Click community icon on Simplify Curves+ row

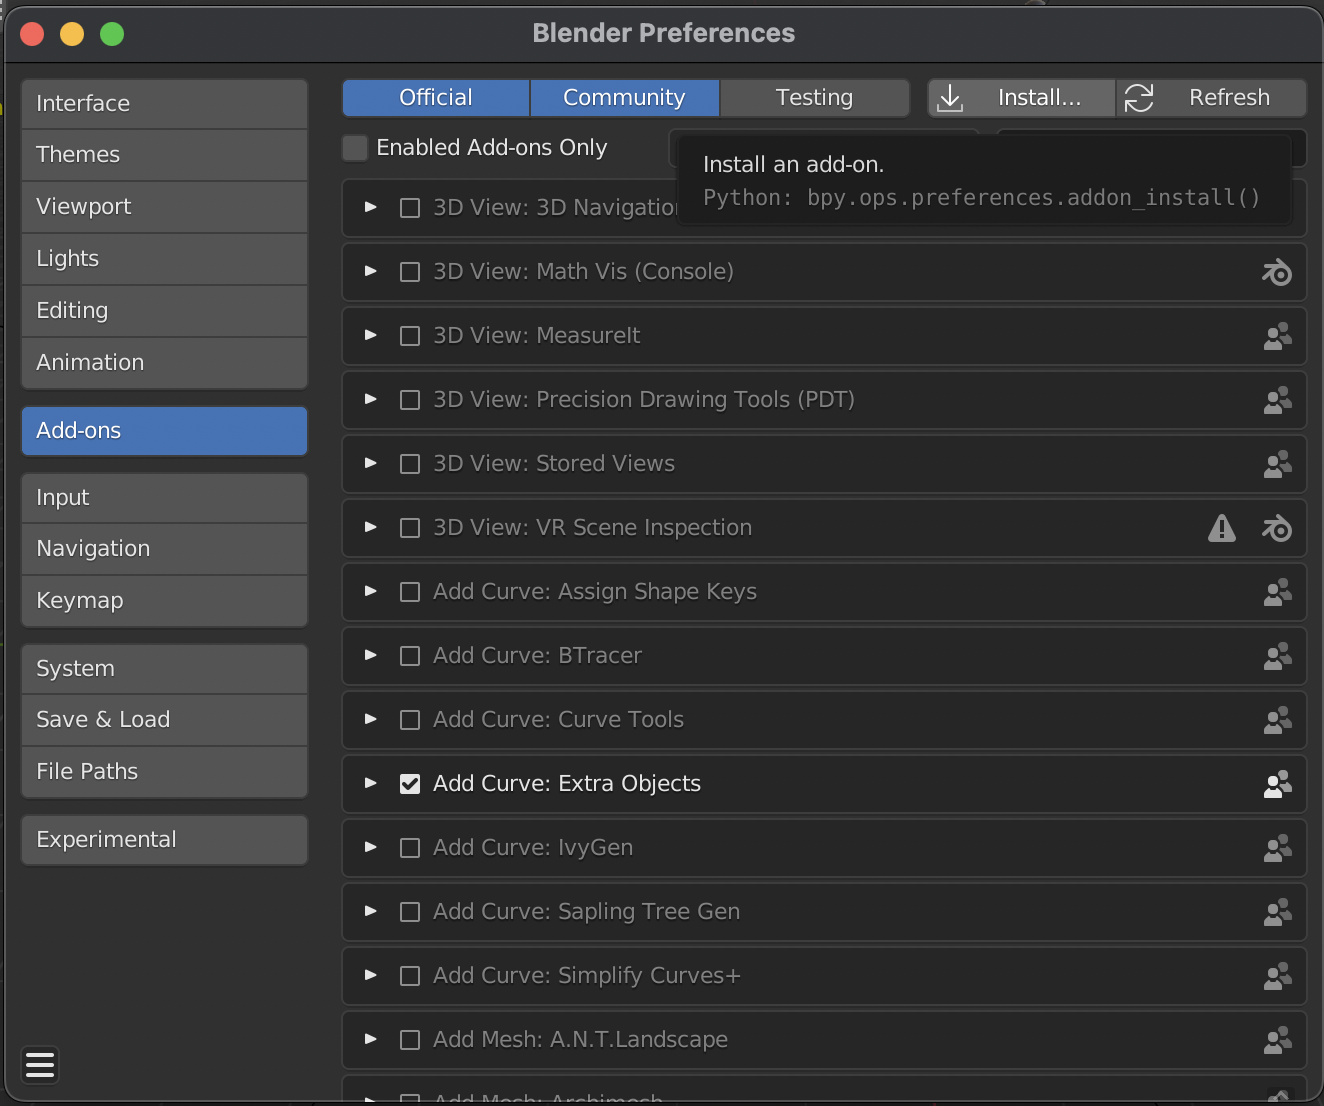point(1277,976)
